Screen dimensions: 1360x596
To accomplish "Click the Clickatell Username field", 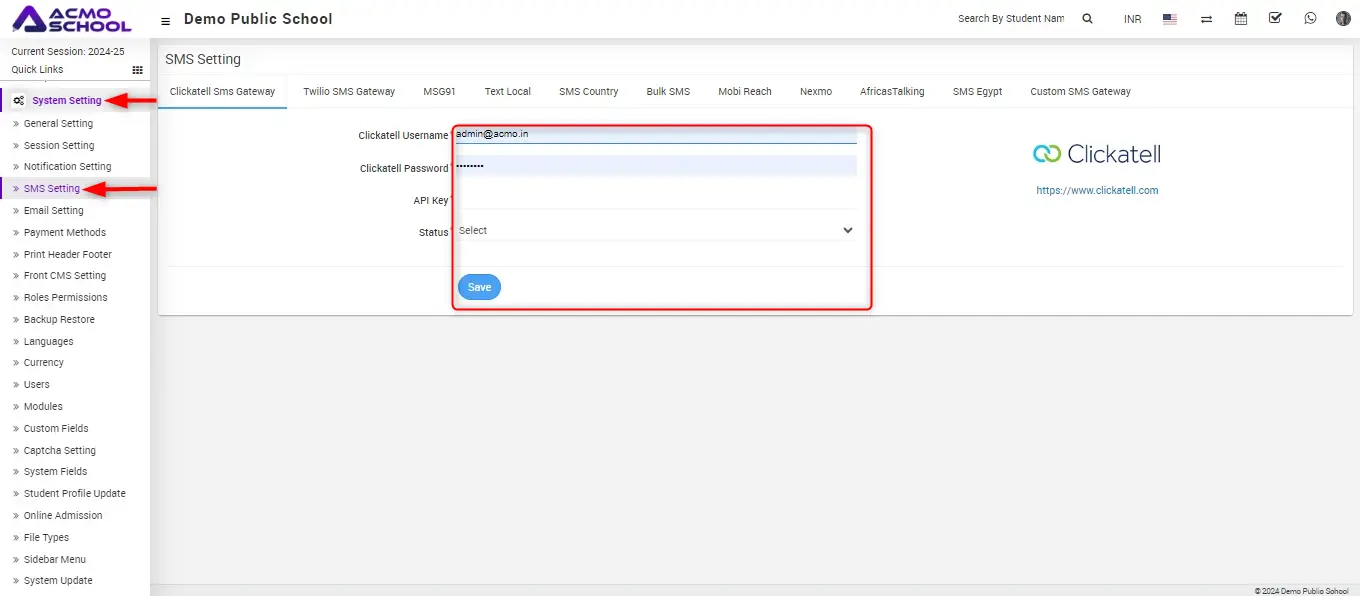I will coord(656,134).
